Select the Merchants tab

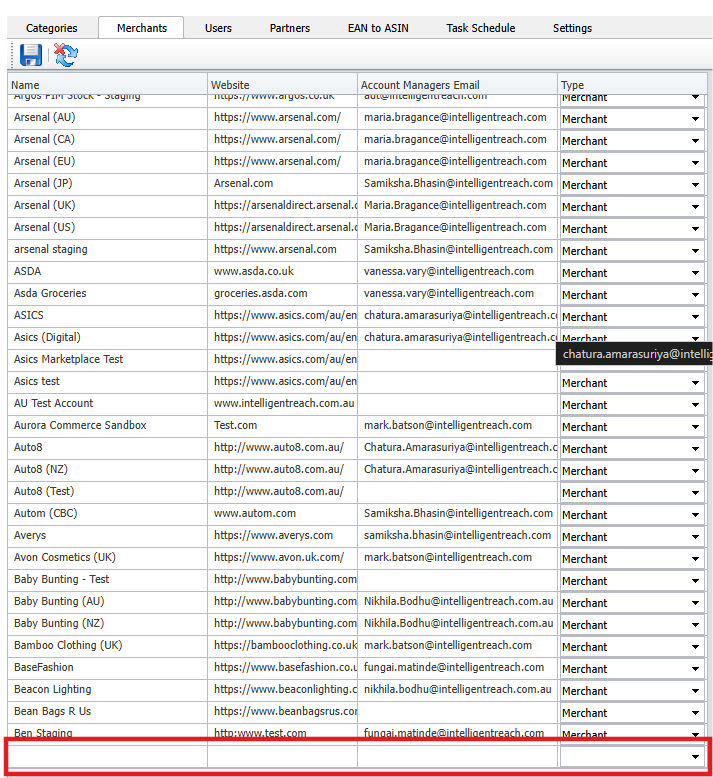141,28
